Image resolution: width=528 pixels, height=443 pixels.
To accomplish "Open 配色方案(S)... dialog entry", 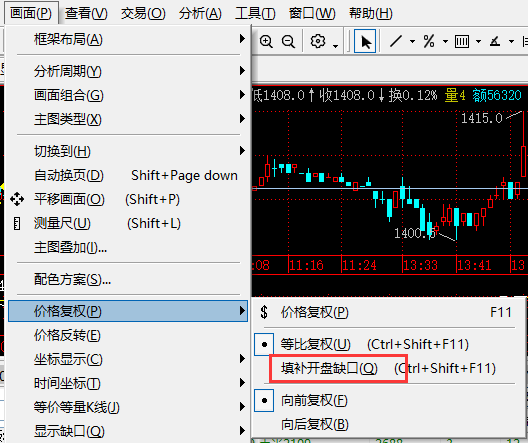I will pyautogui.click(x=128, y=279).
